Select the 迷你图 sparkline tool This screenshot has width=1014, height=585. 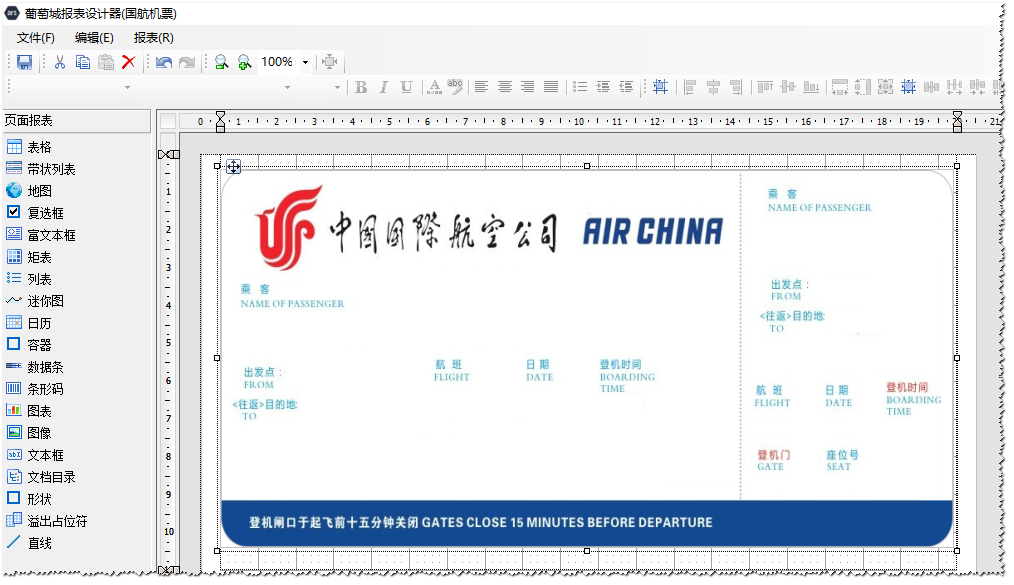pos(45,301)
